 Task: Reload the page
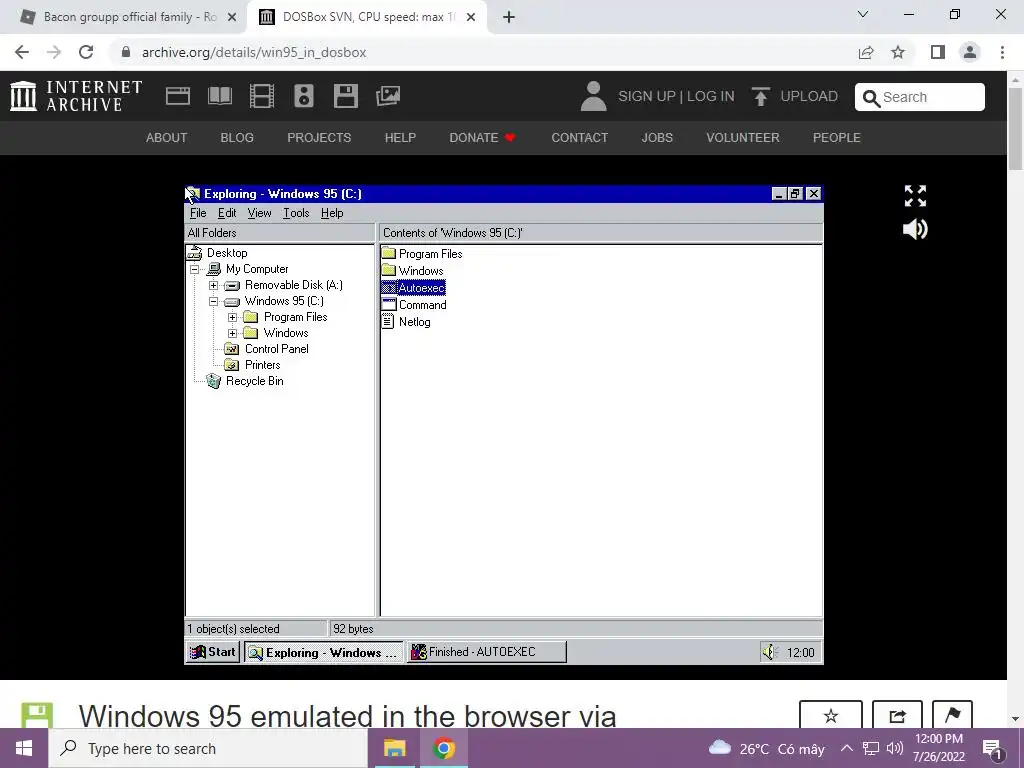[86, 52]
